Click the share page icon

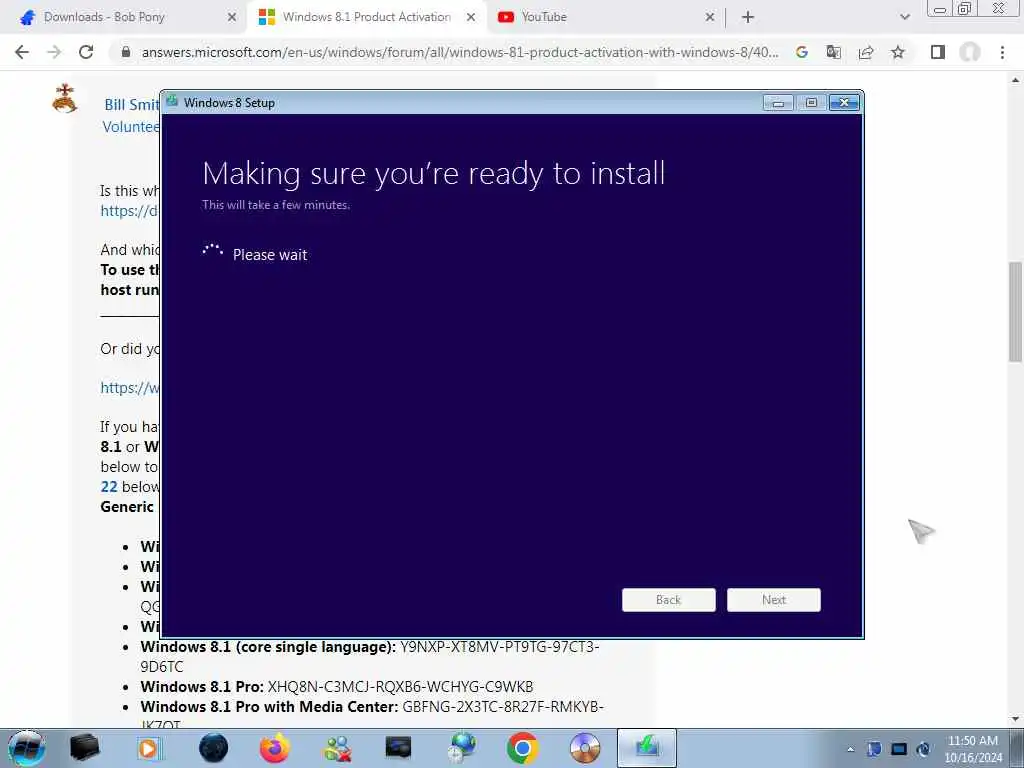[866, 52]
